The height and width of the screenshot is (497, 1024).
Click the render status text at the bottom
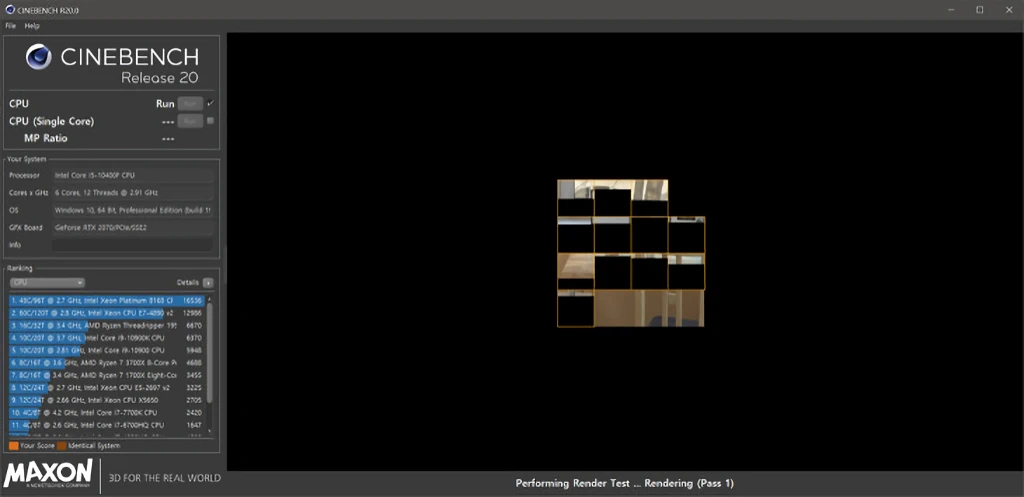click(x=625, y=484)
